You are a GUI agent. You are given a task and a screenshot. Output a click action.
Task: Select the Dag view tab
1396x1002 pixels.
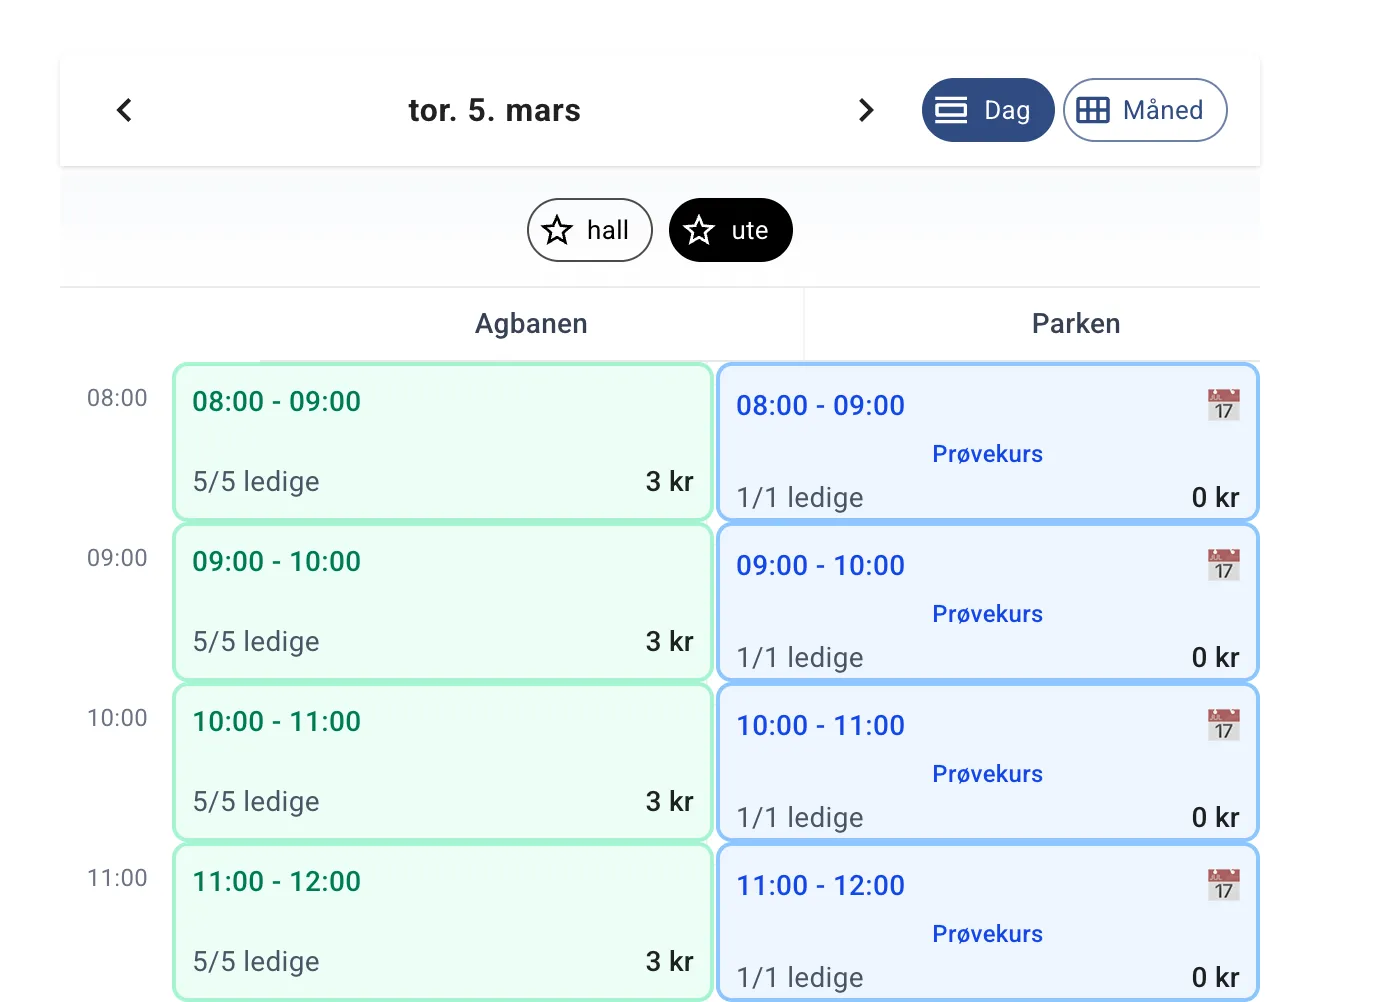coord(988,110)
